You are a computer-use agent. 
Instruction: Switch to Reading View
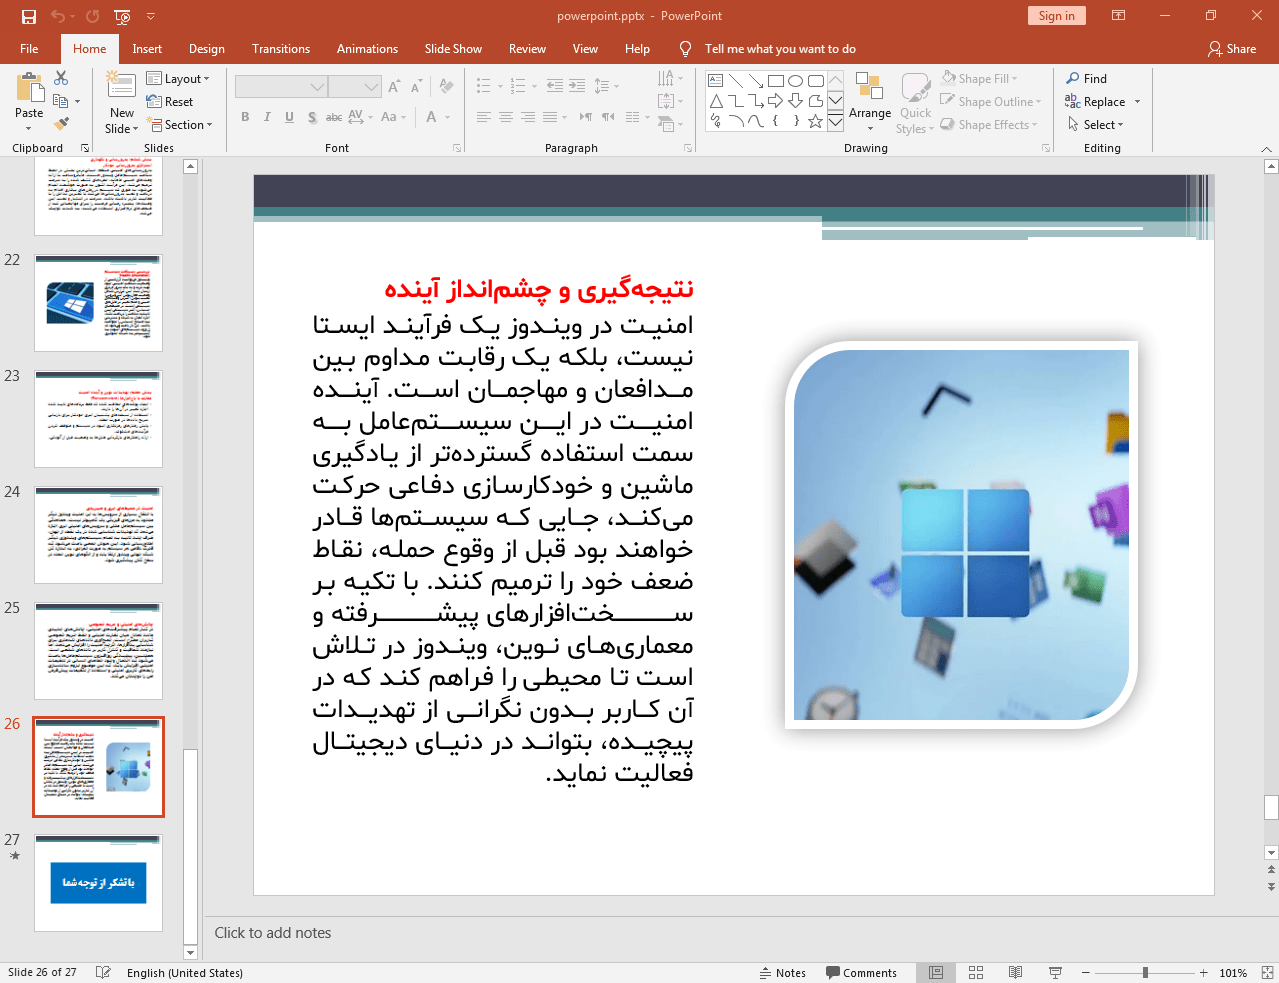(x=1015, y=973)
